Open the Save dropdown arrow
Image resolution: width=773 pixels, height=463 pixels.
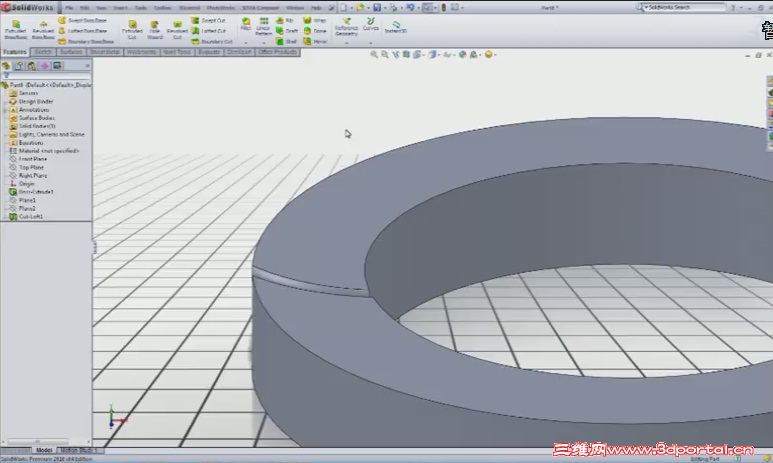tap(384, 8)
